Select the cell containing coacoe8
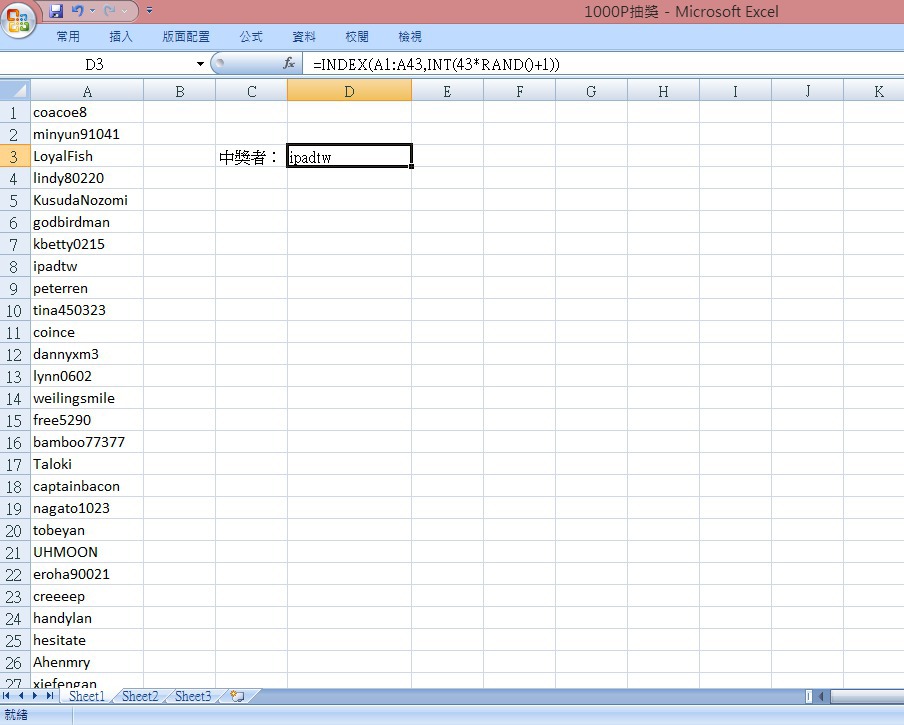 click(87, 112)
